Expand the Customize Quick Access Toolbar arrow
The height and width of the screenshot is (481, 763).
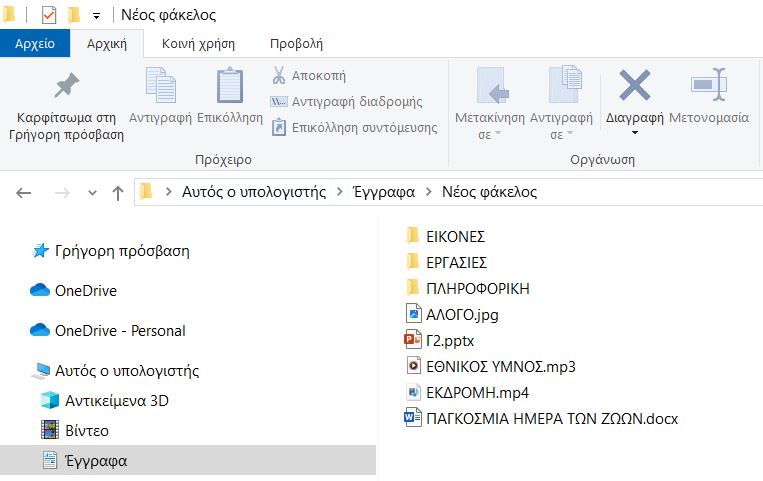[96, 16]
